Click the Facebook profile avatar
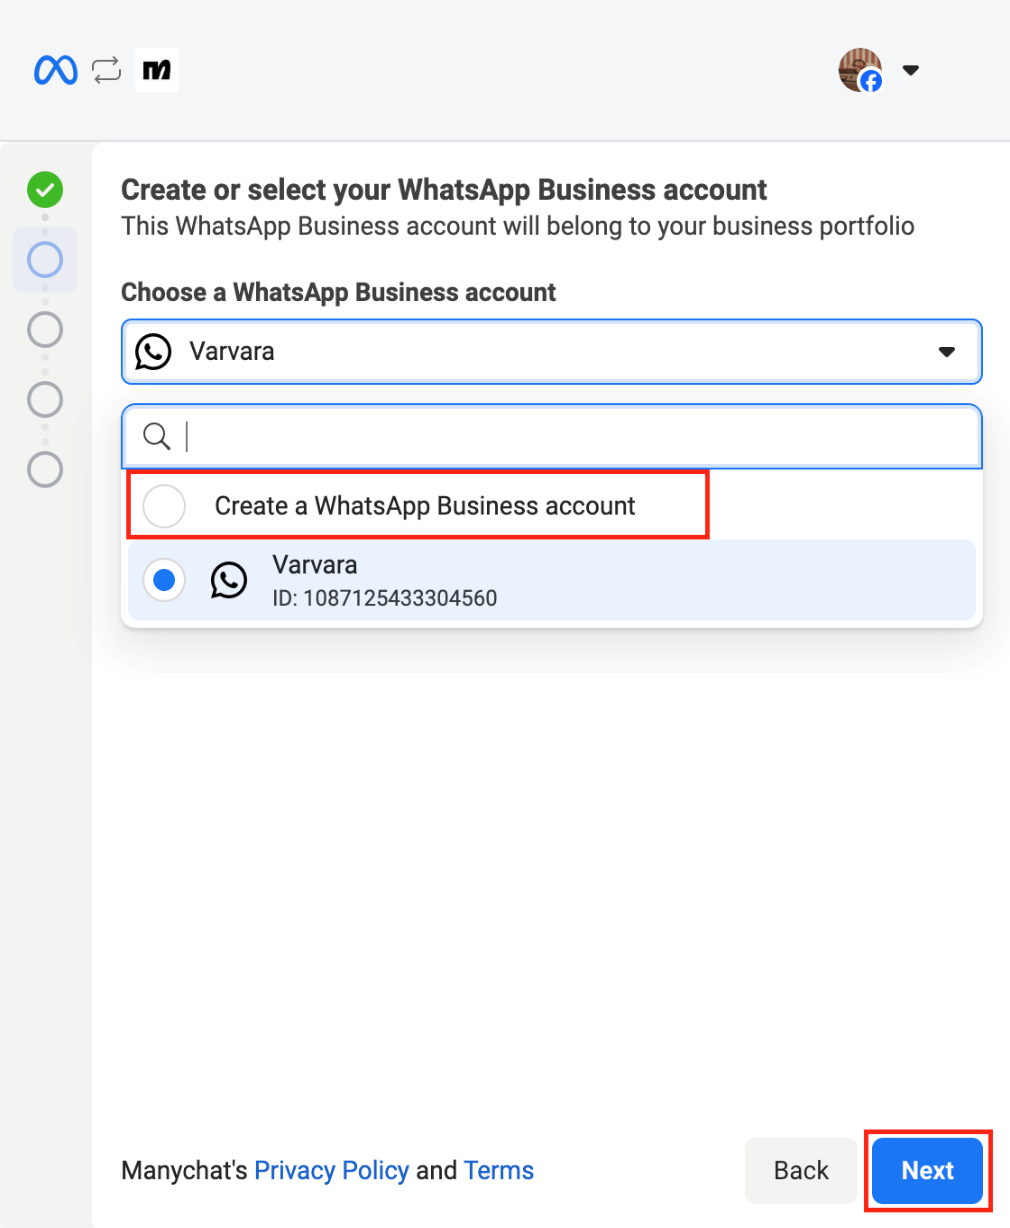The height and width of the screenshot is (1228, 1010). [x=860, y=70]
